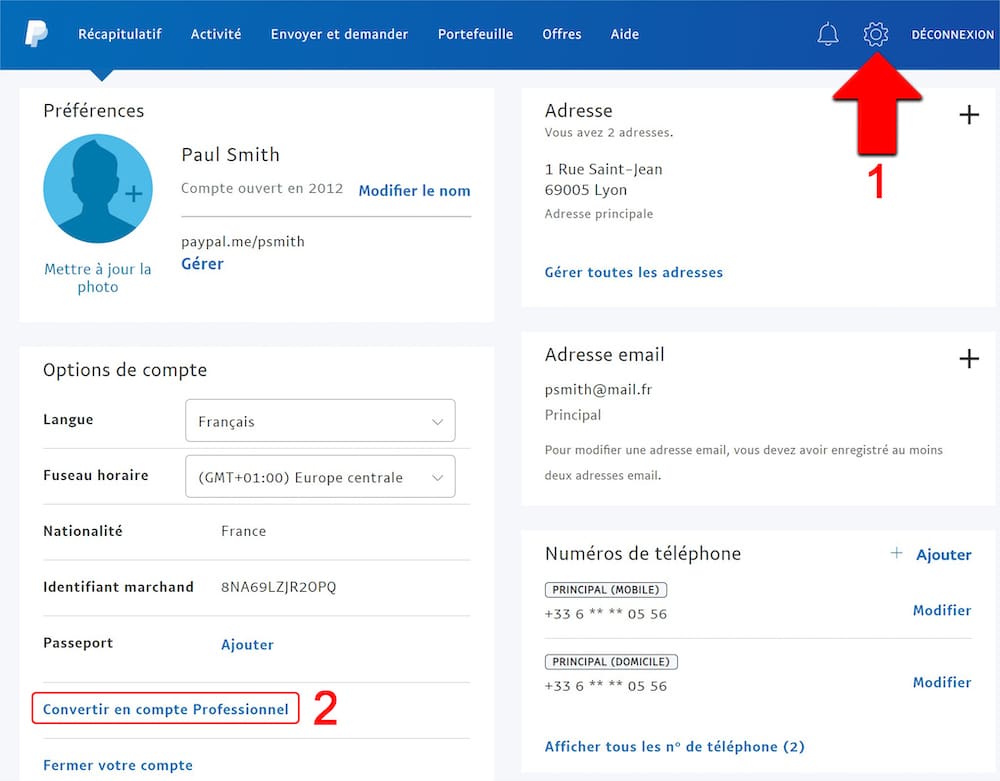
Task: Add a new email with plus icon
Action: click(968, 359)
